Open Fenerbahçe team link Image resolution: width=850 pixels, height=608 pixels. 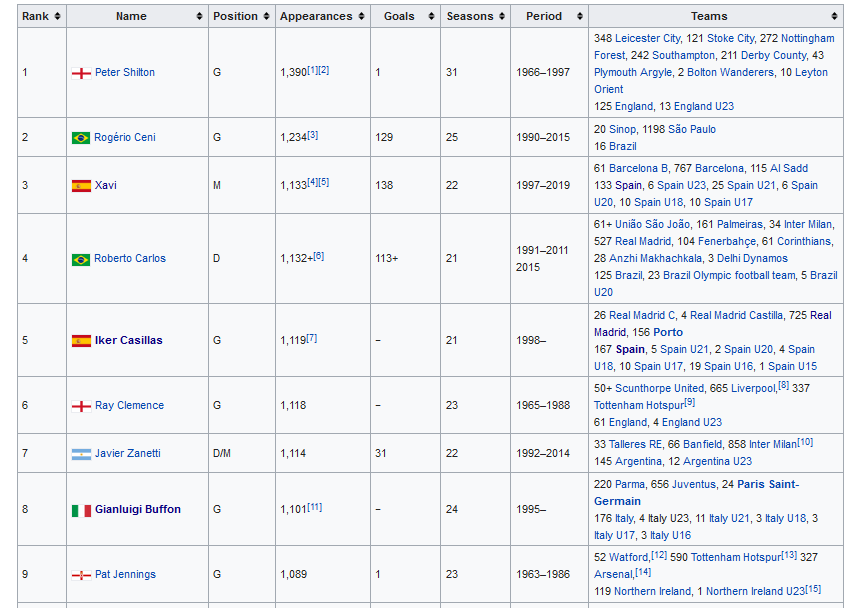point(727,241)
